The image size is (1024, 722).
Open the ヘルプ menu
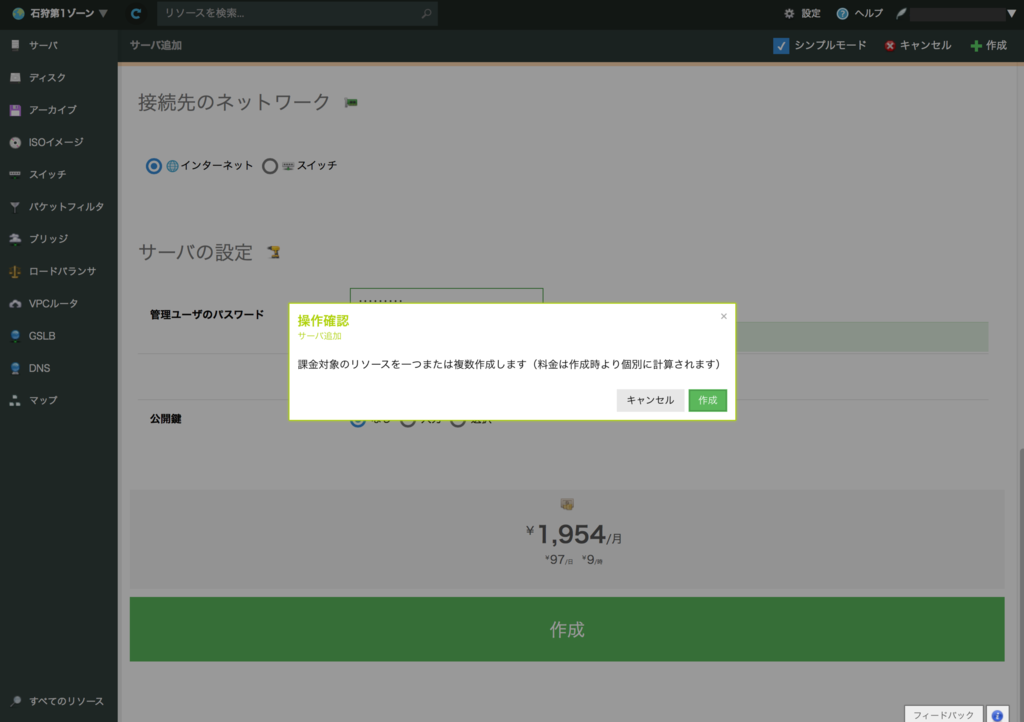click(864, 13)
